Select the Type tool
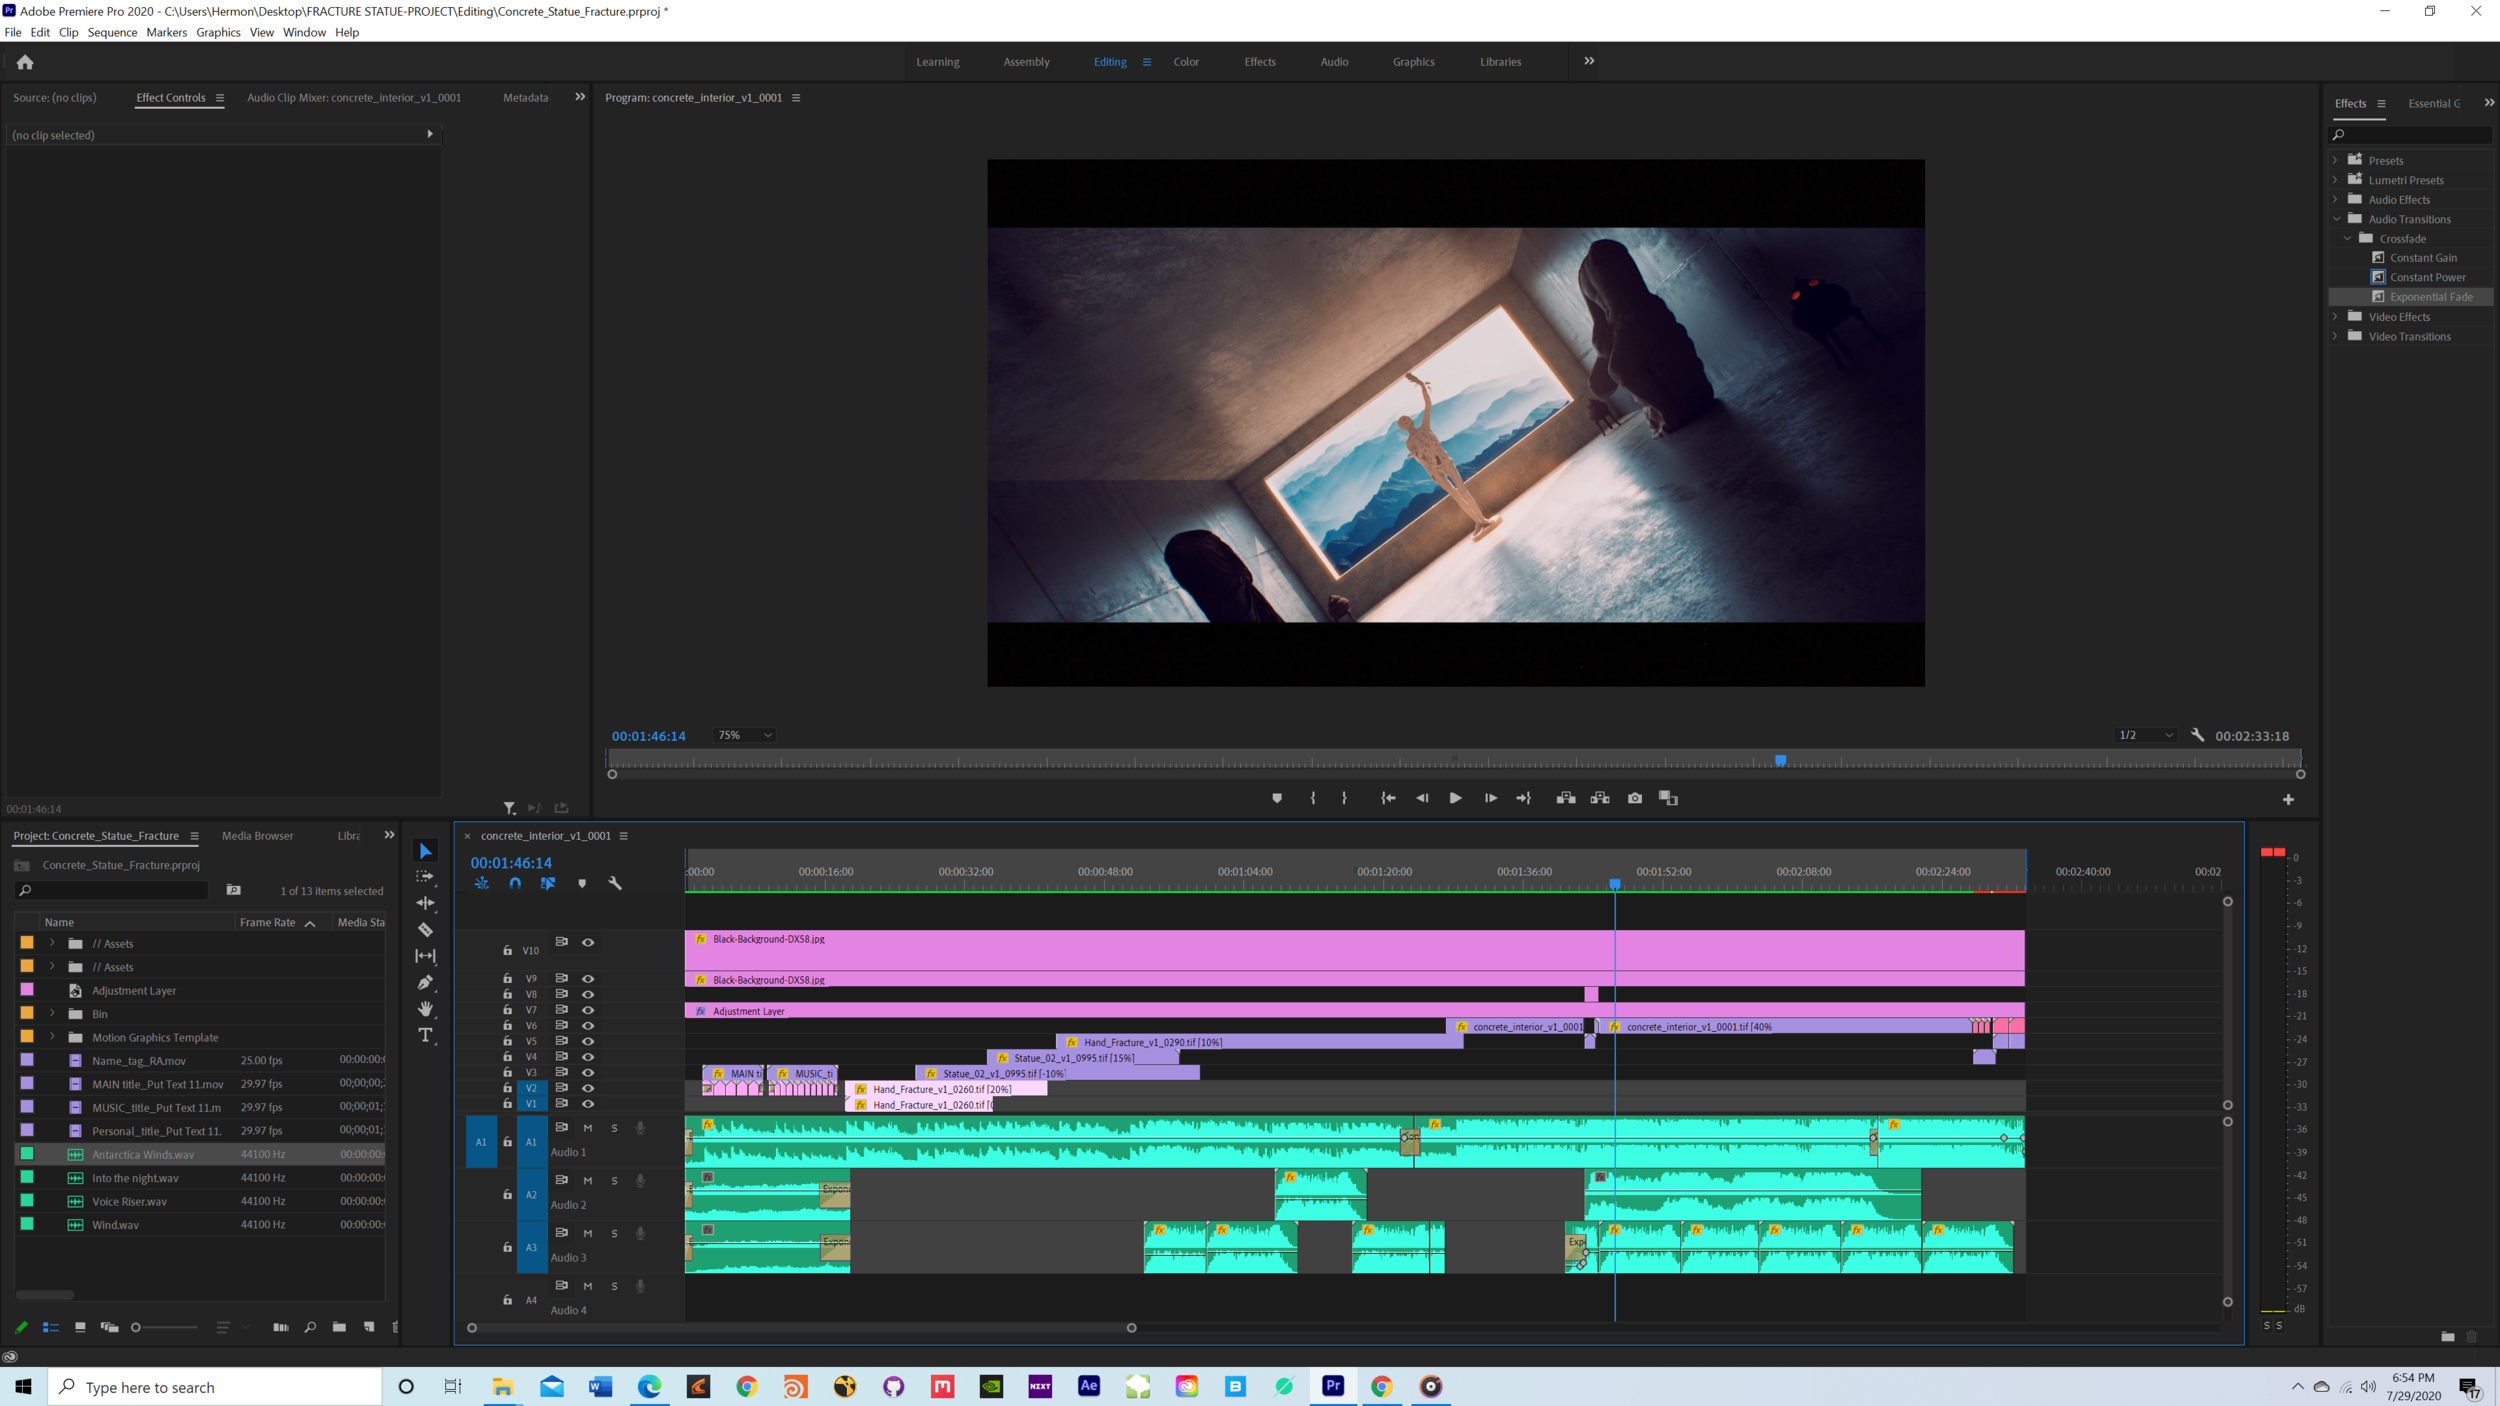 425,1035
